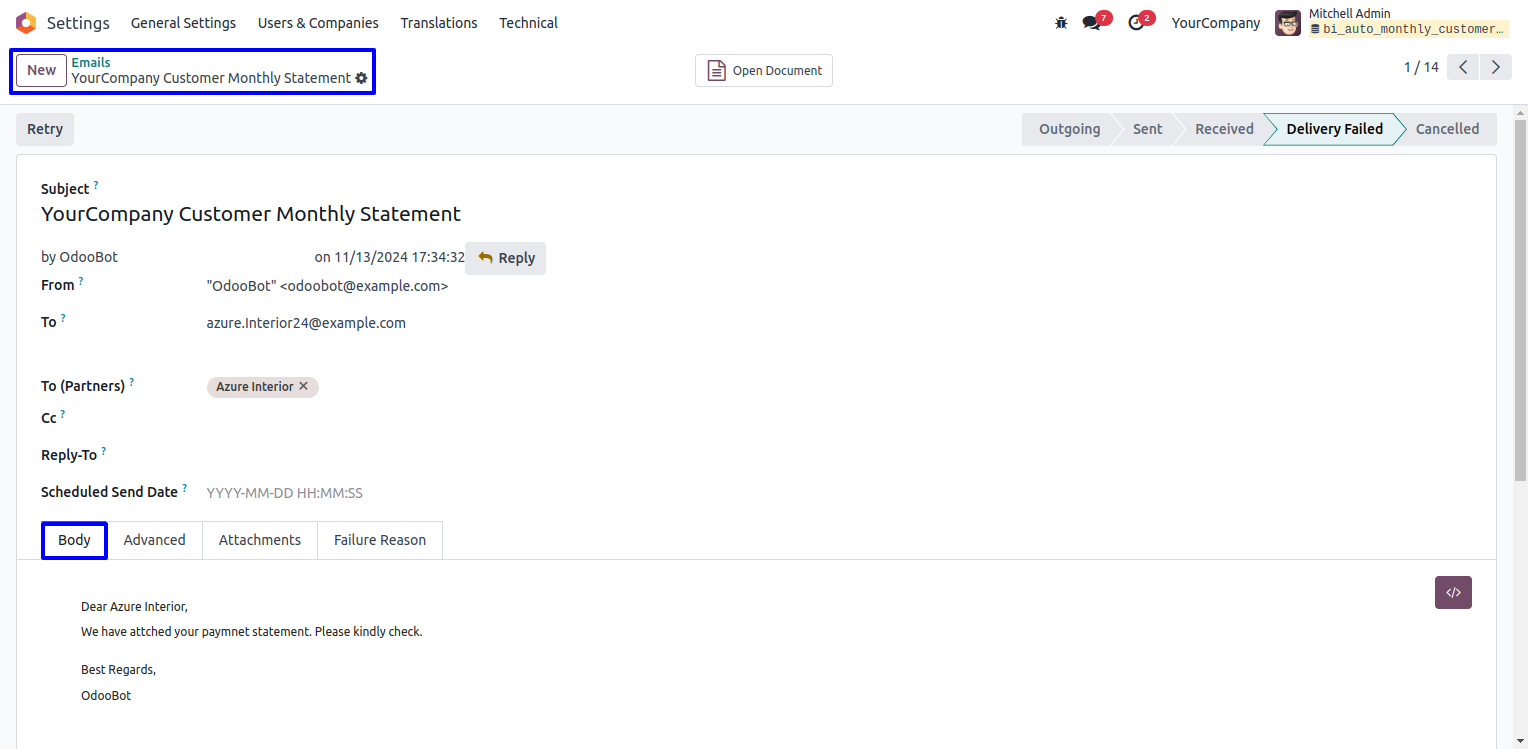Follow the Emails breadcrumb link
Viewport: 1528px width, 749px height.
91,62
